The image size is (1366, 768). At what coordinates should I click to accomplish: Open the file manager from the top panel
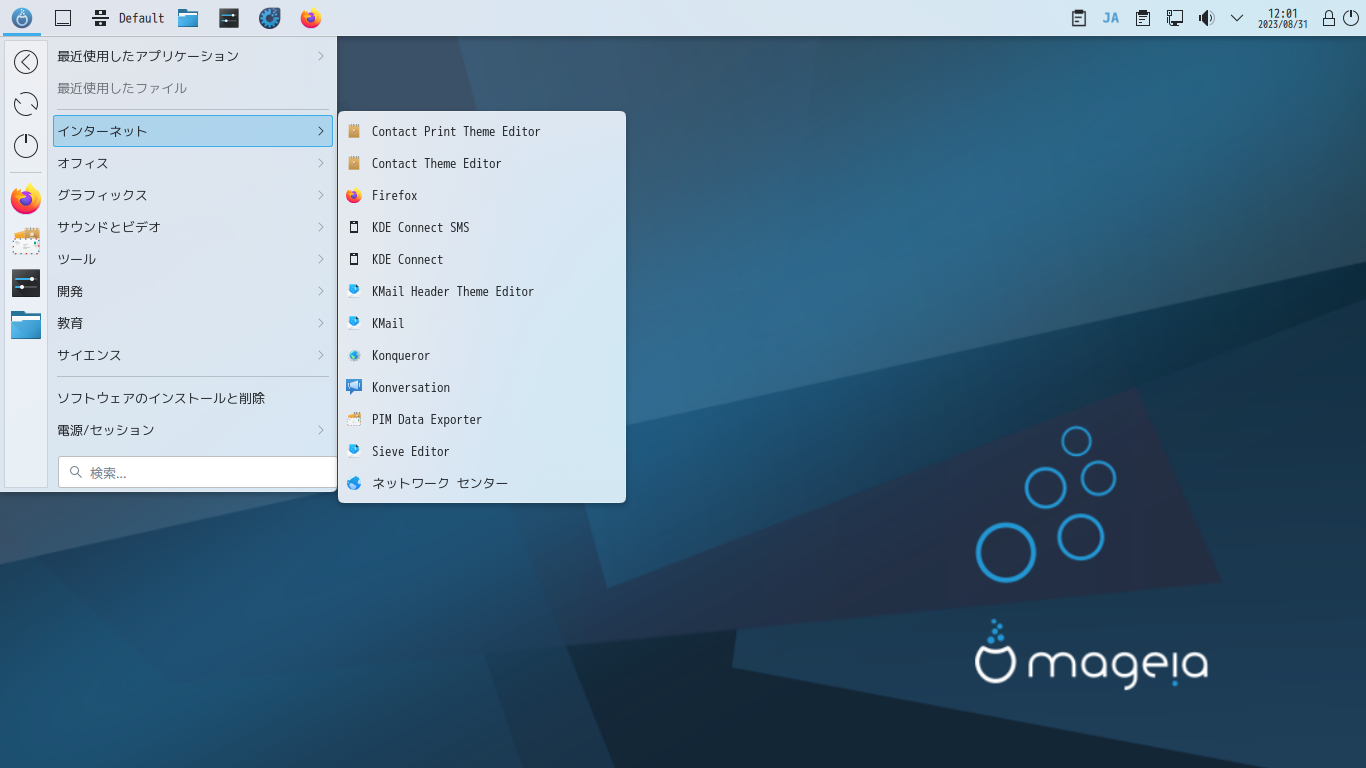187,18
